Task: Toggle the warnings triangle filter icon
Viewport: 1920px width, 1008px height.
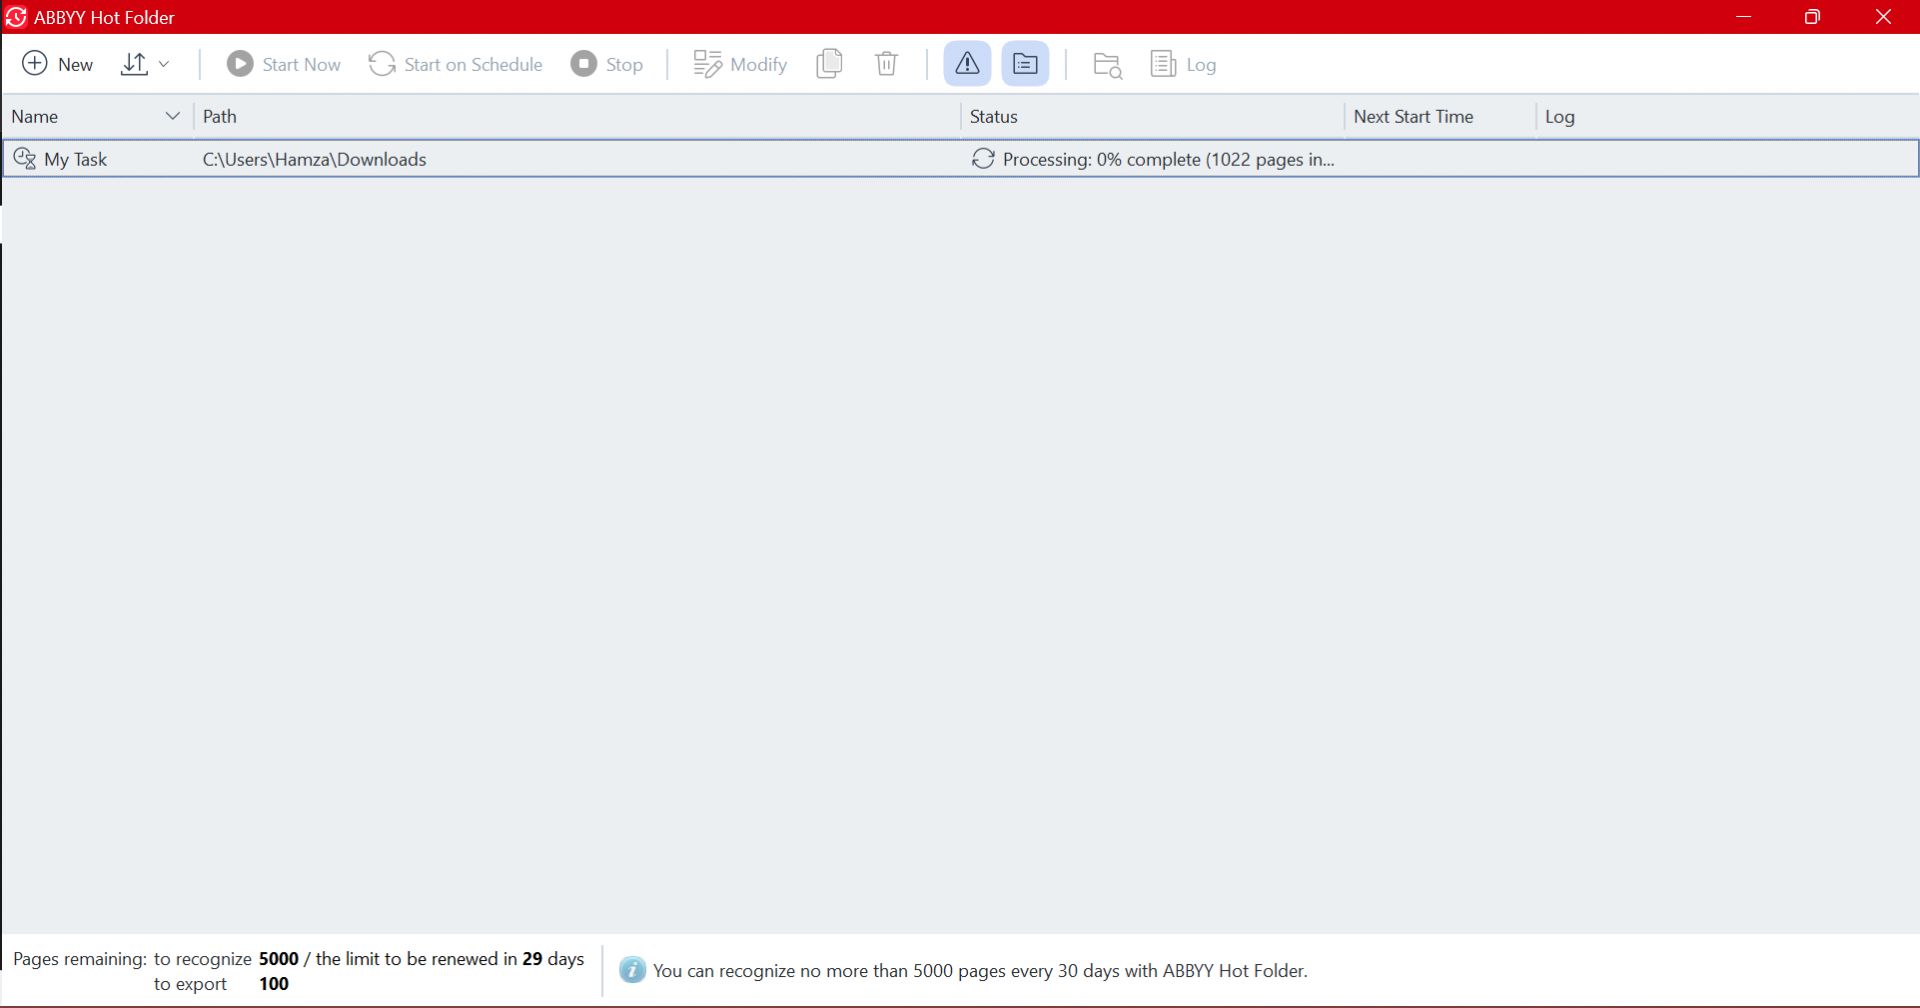Action: click(967, 64)
